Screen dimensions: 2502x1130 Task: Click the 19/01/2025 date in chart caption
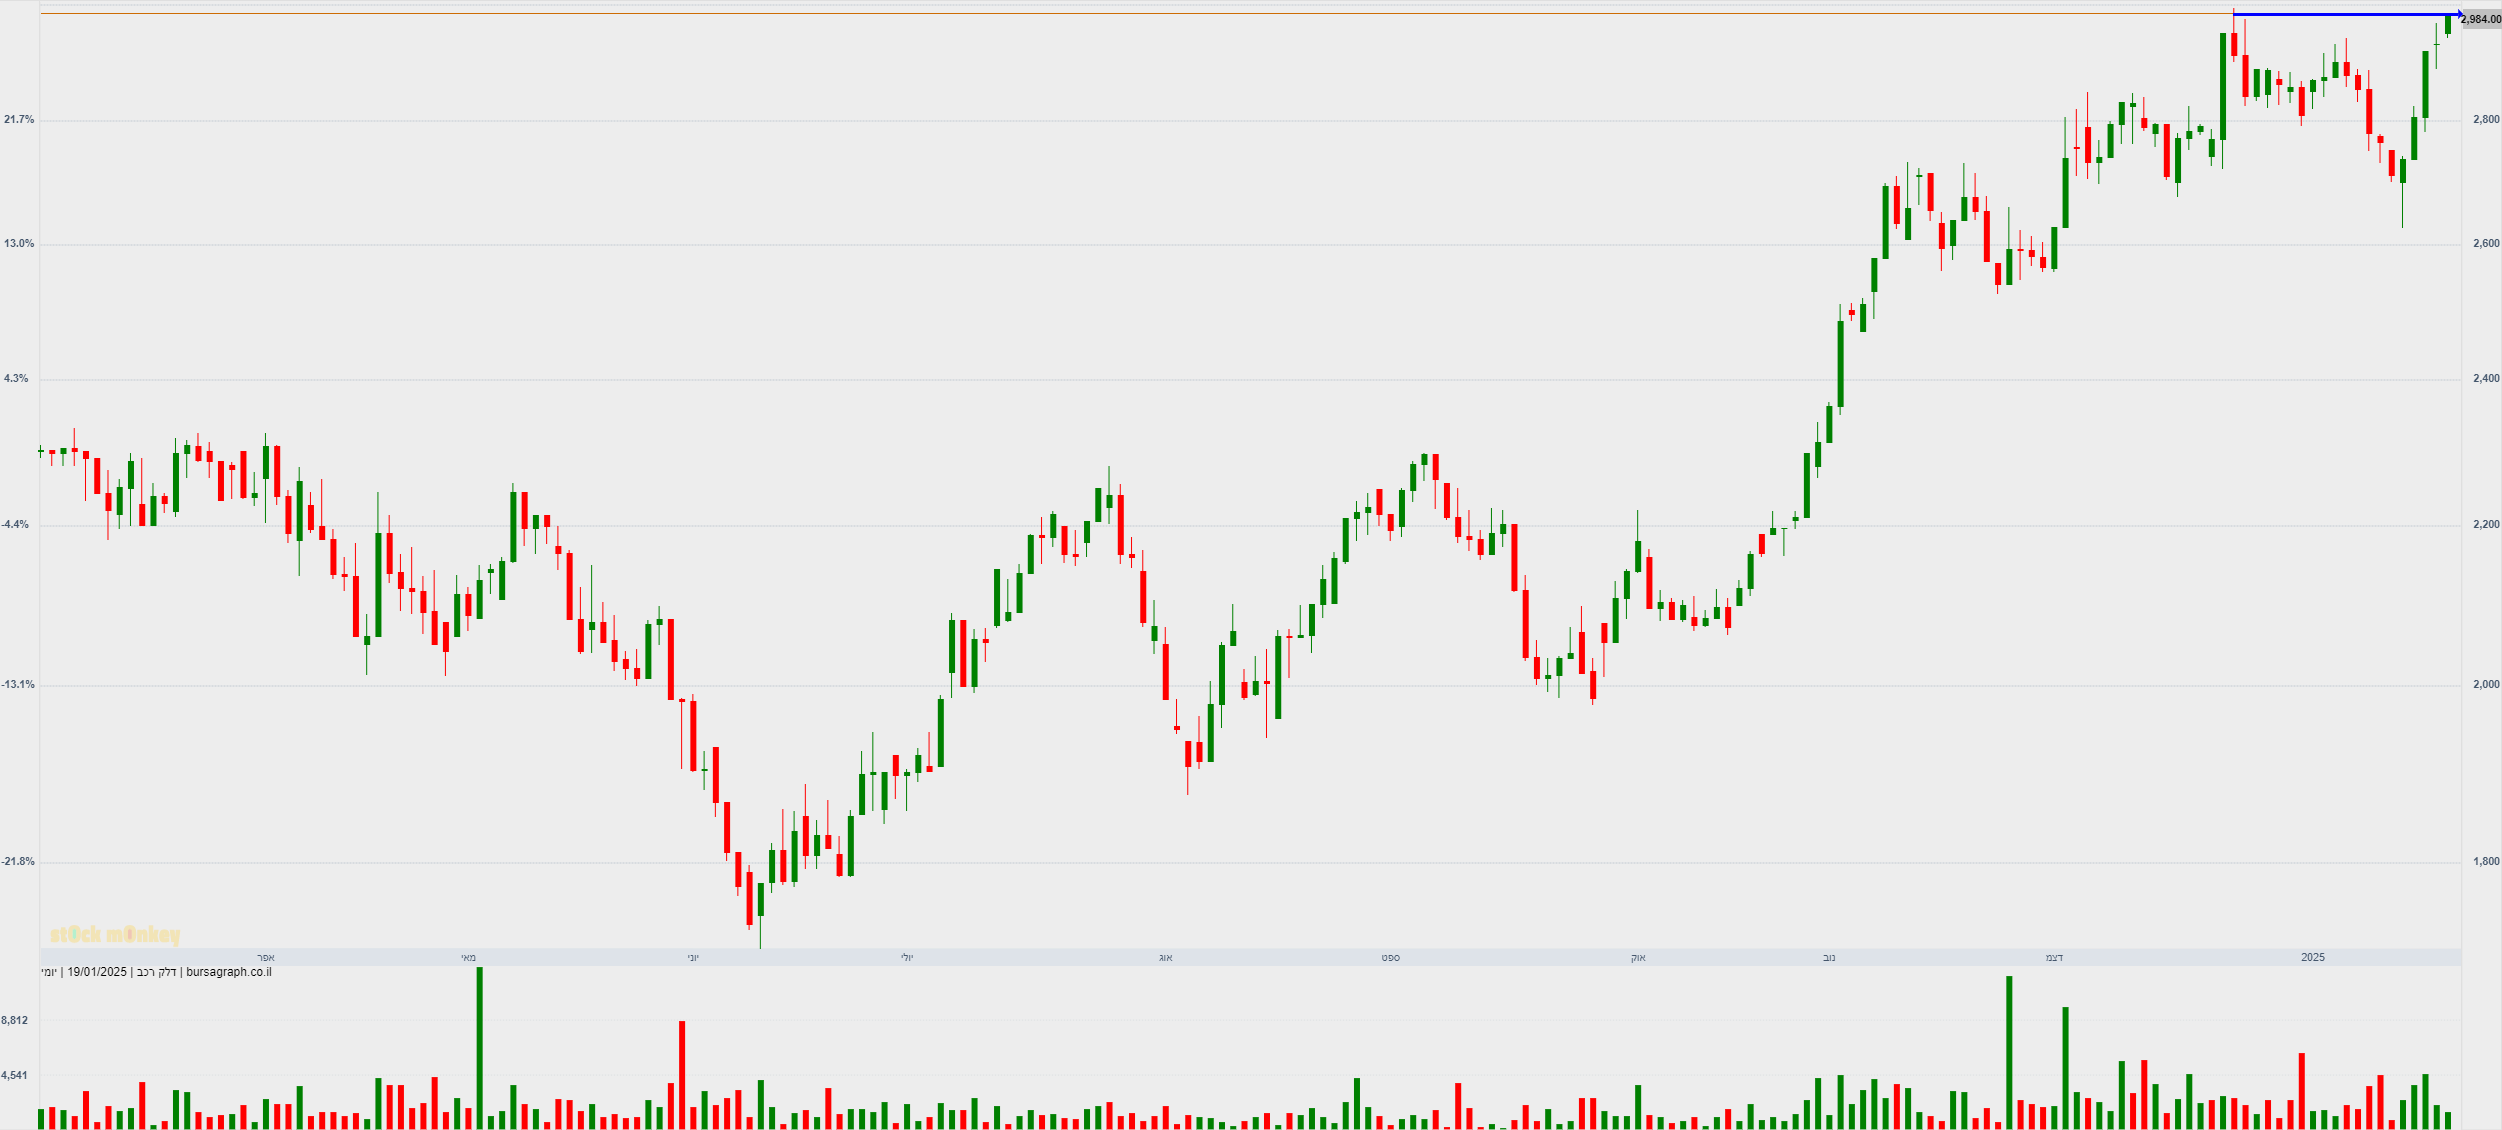click(x=97, y=972)
